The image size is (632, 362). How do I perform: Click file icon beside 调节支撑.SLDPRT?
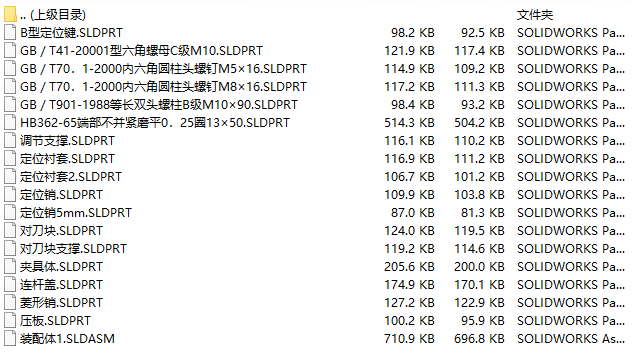pos(10,141)
